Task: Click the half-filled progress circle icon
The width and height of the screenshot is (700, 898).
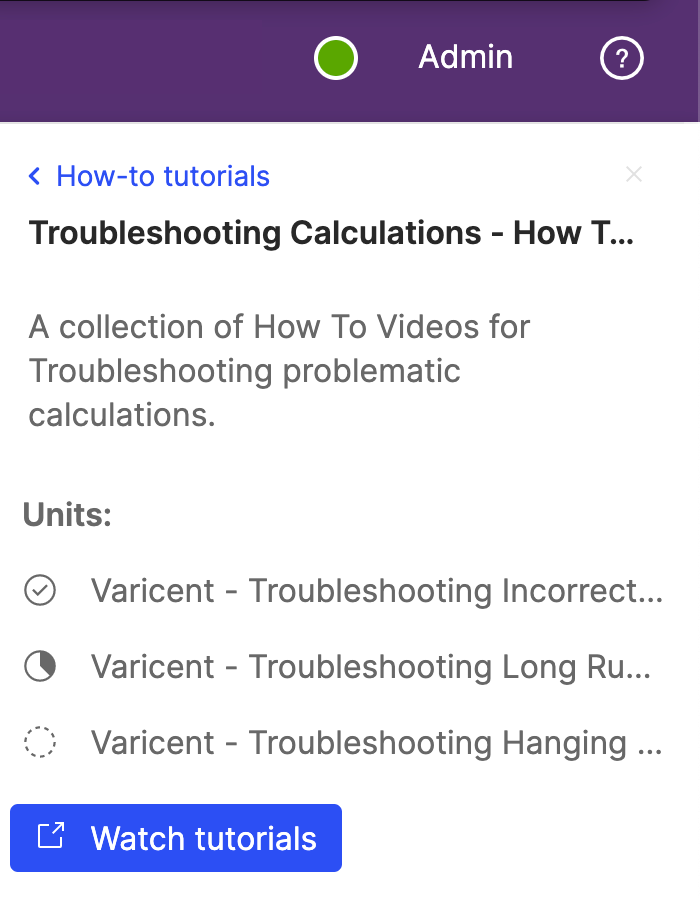Action: [40, 667]
